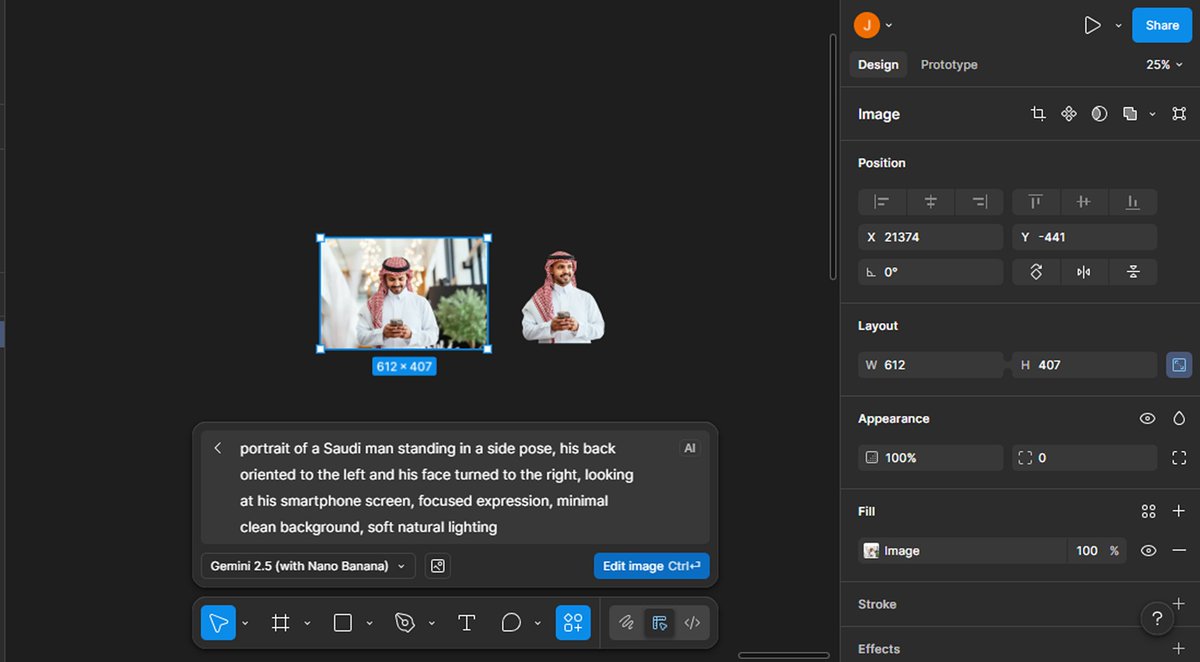
Task: Open the Gemini 2.5 model dropdown
Action: click(x=308, y=566)
